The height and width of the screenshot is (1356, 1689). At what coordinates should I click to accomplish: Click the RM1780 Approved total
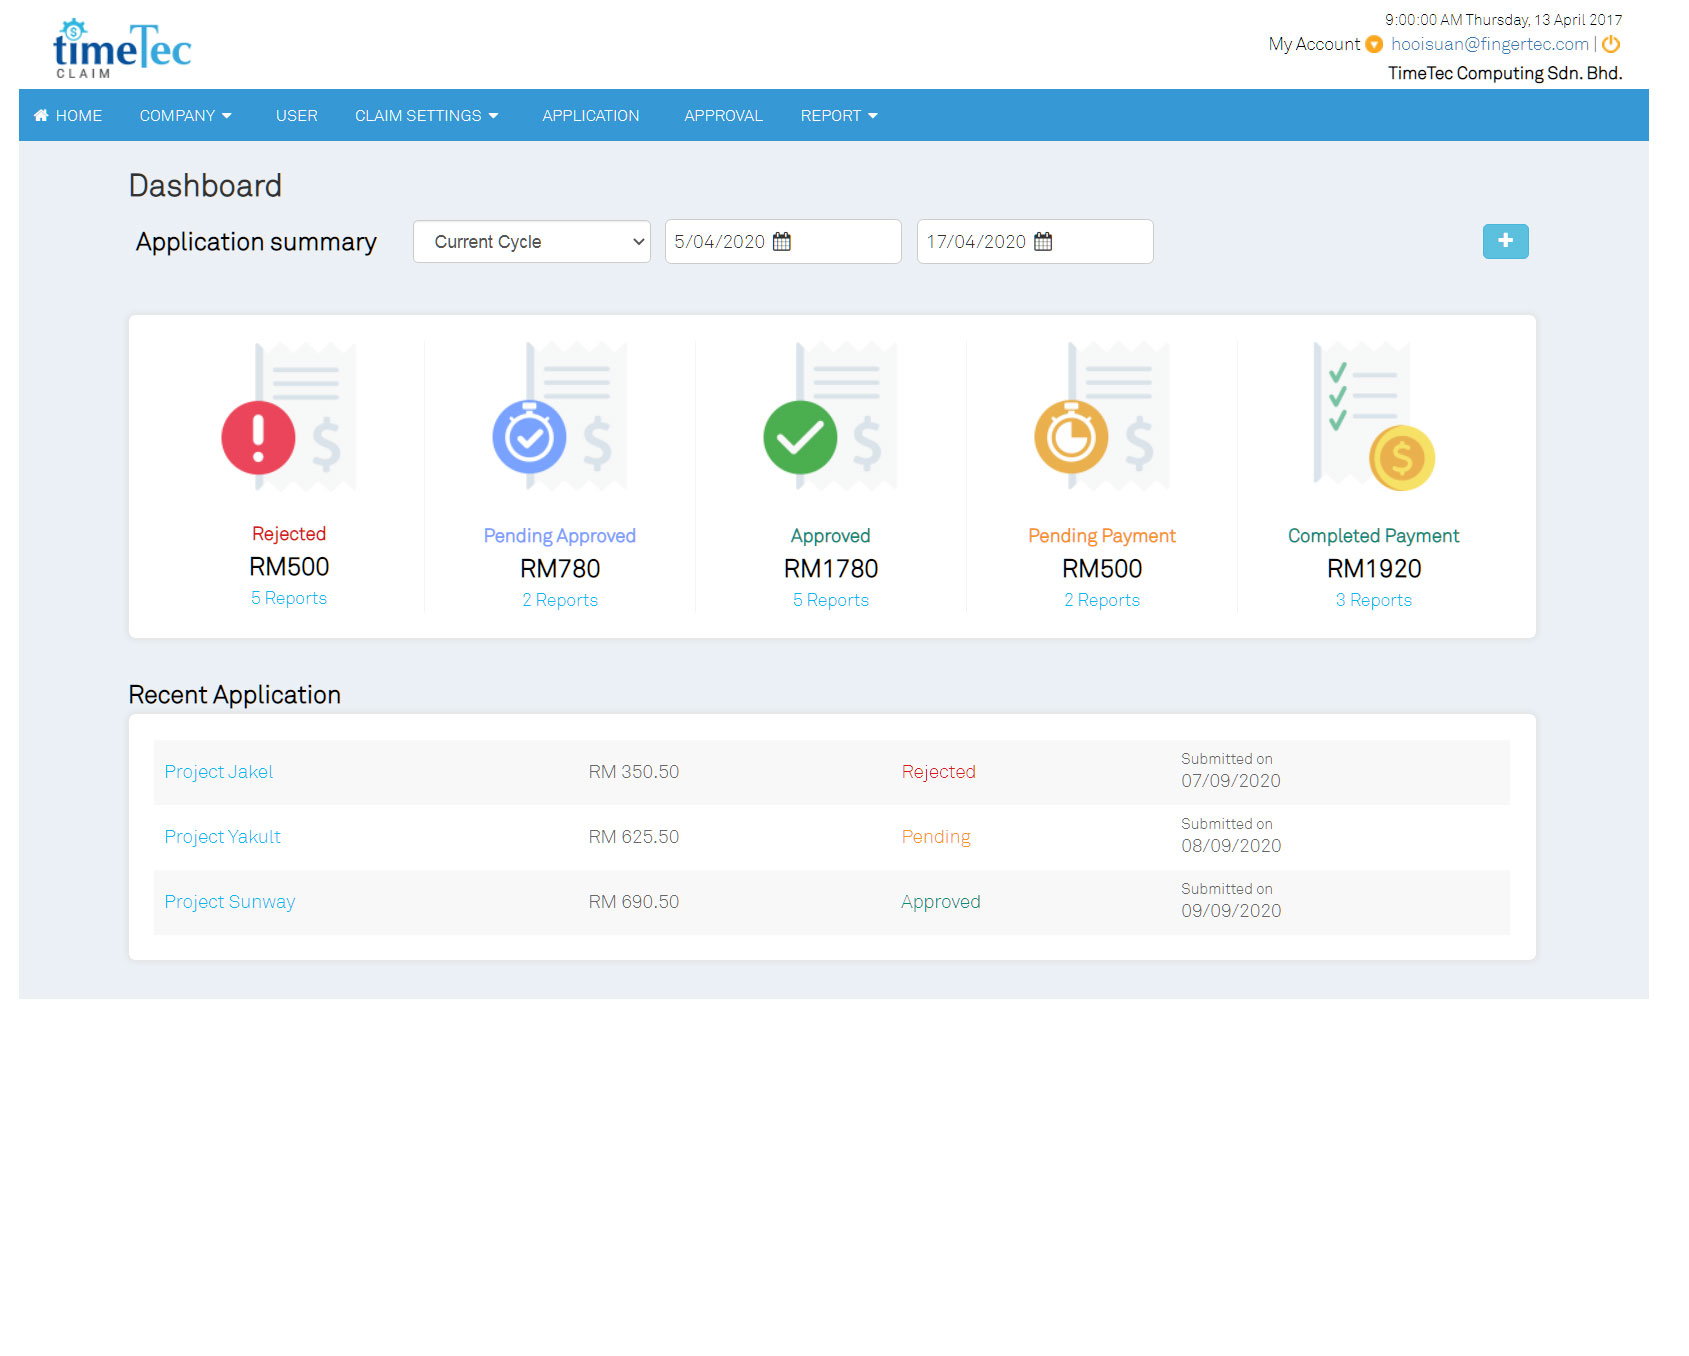[x=831, y=568]
